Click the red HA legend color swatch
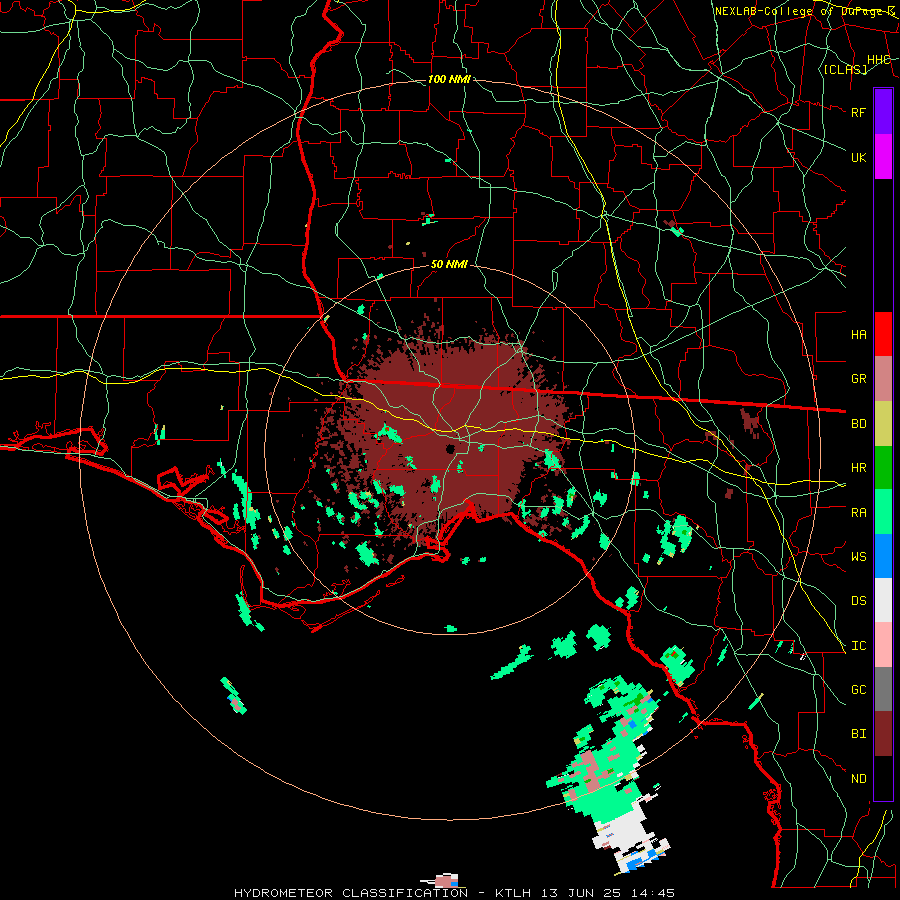Screen dimensions: 900x900 (x=883, y=334)
